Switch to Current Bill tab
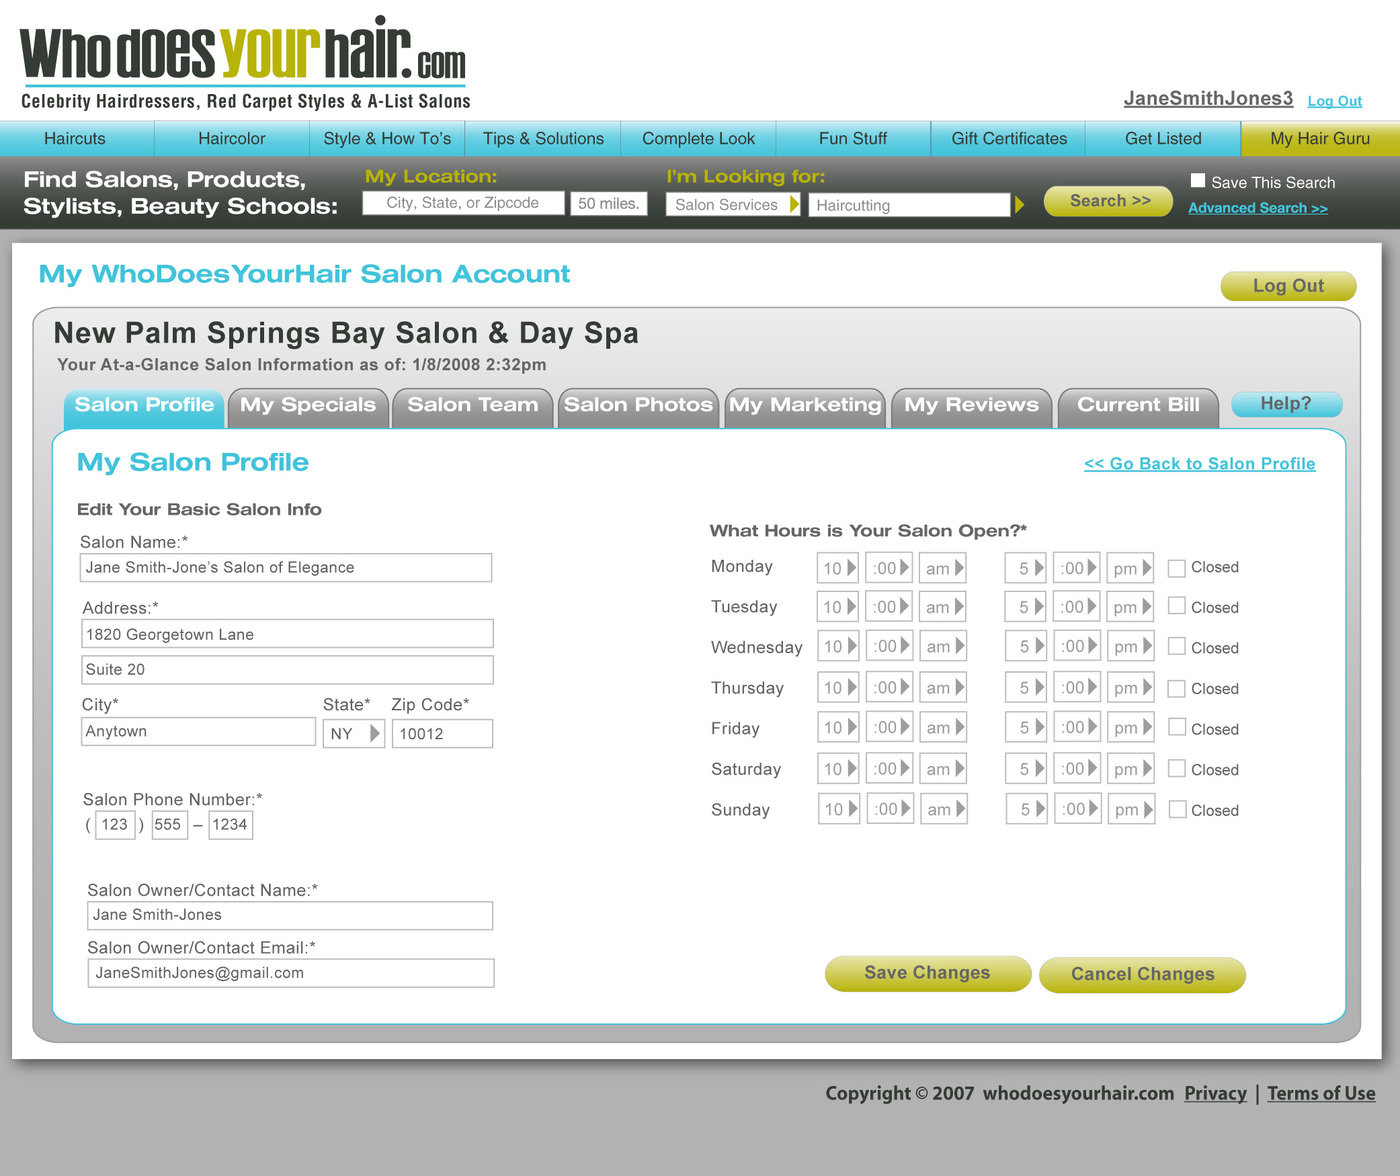This screenshot has width=1400, height=1176. pos(1138,407)
